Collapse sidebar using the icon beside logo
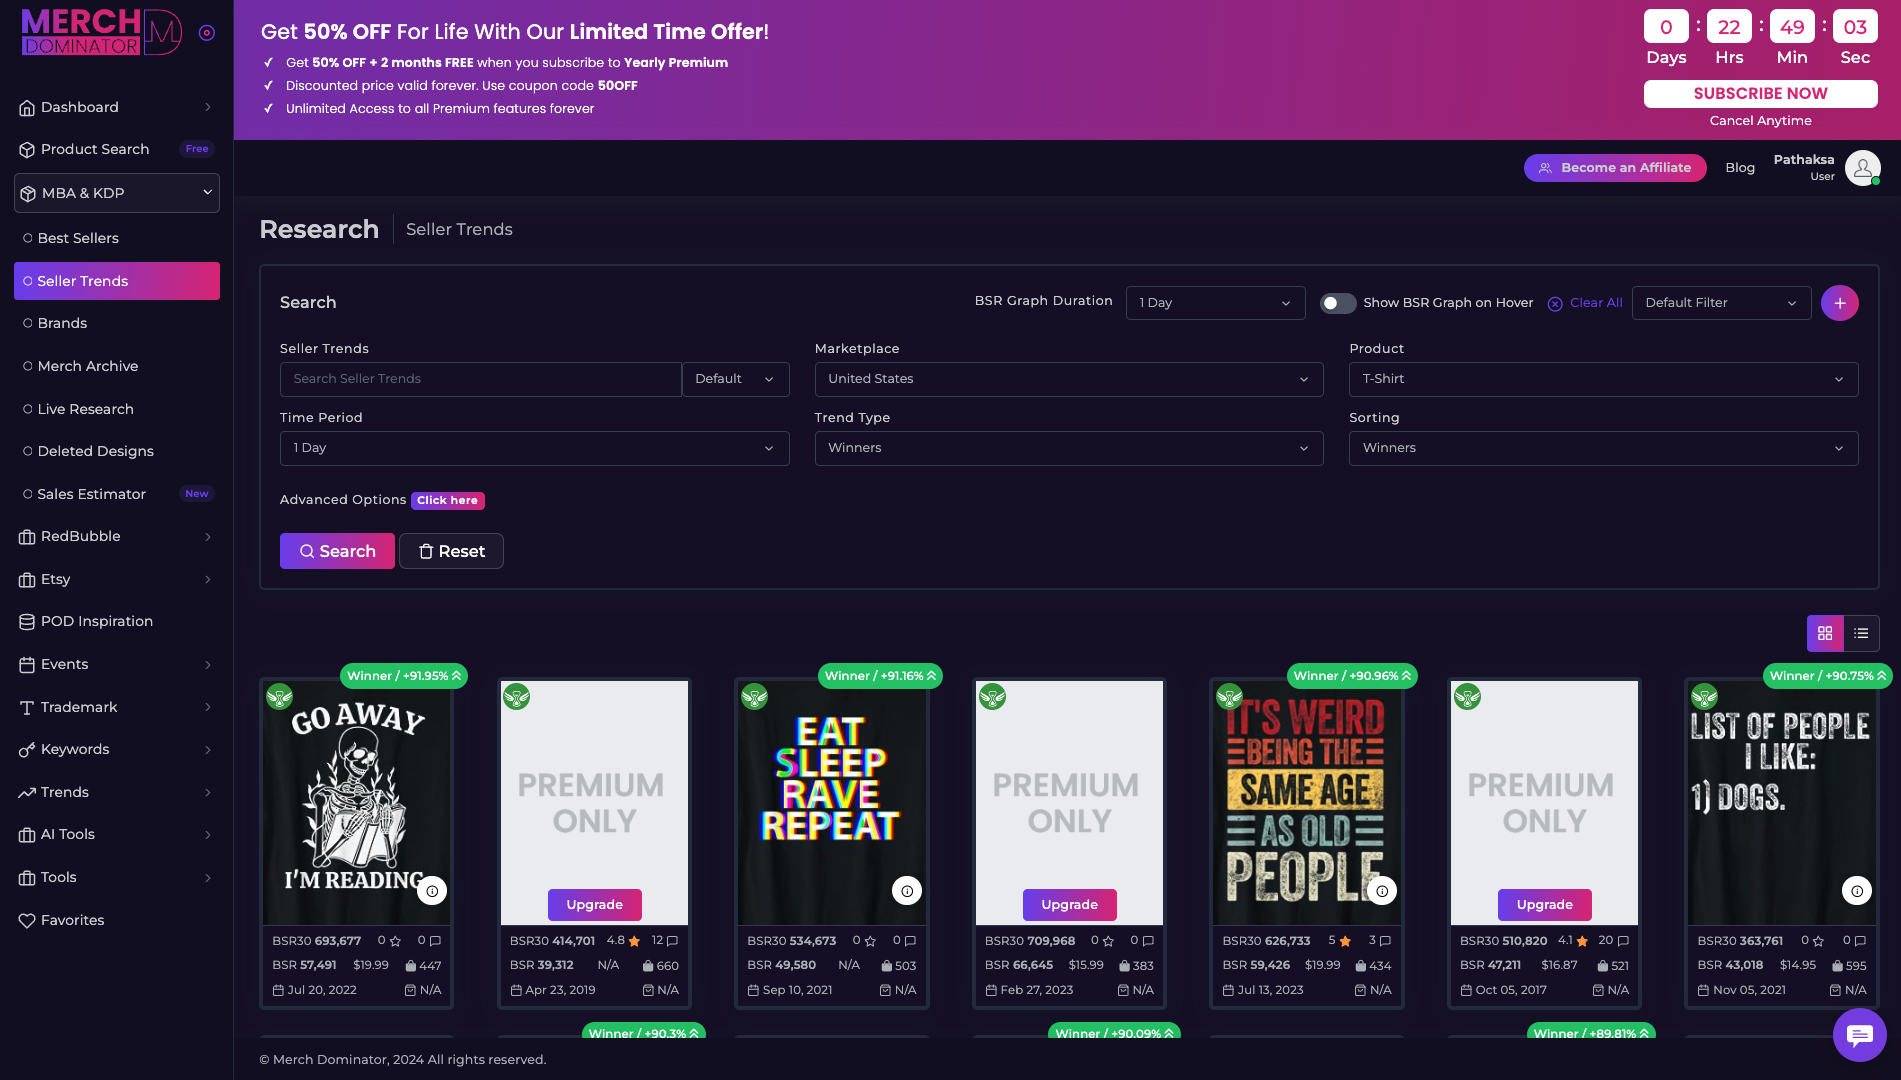Image resolution: width=1901 pixels, height=1080 pixels. pyautogui.click(x=207, y=33)
